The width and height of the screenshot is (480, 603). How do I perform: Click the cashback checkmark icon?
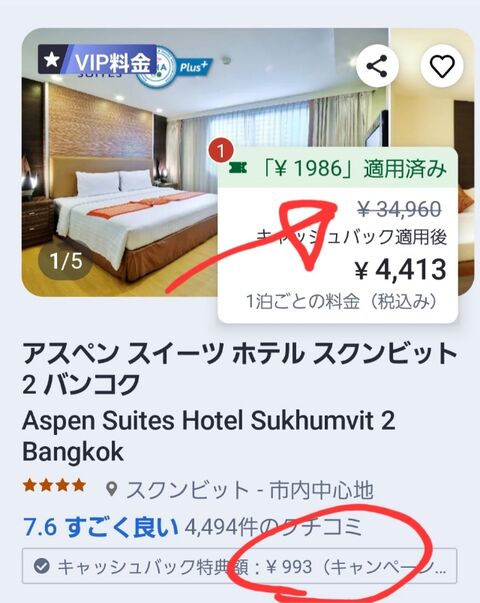[x=42, y=566]
